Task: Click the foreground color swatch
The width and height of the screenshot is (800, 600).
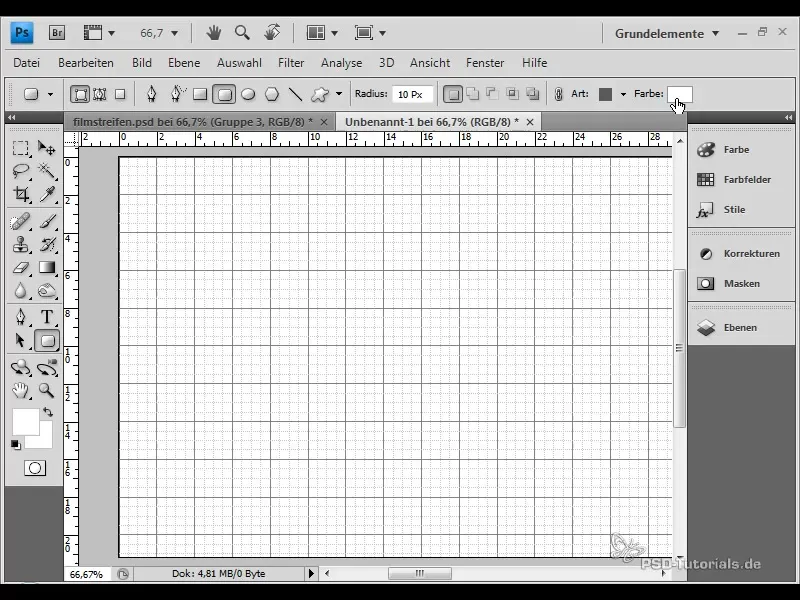Action: pyautogui.click(x=26, y=421)
